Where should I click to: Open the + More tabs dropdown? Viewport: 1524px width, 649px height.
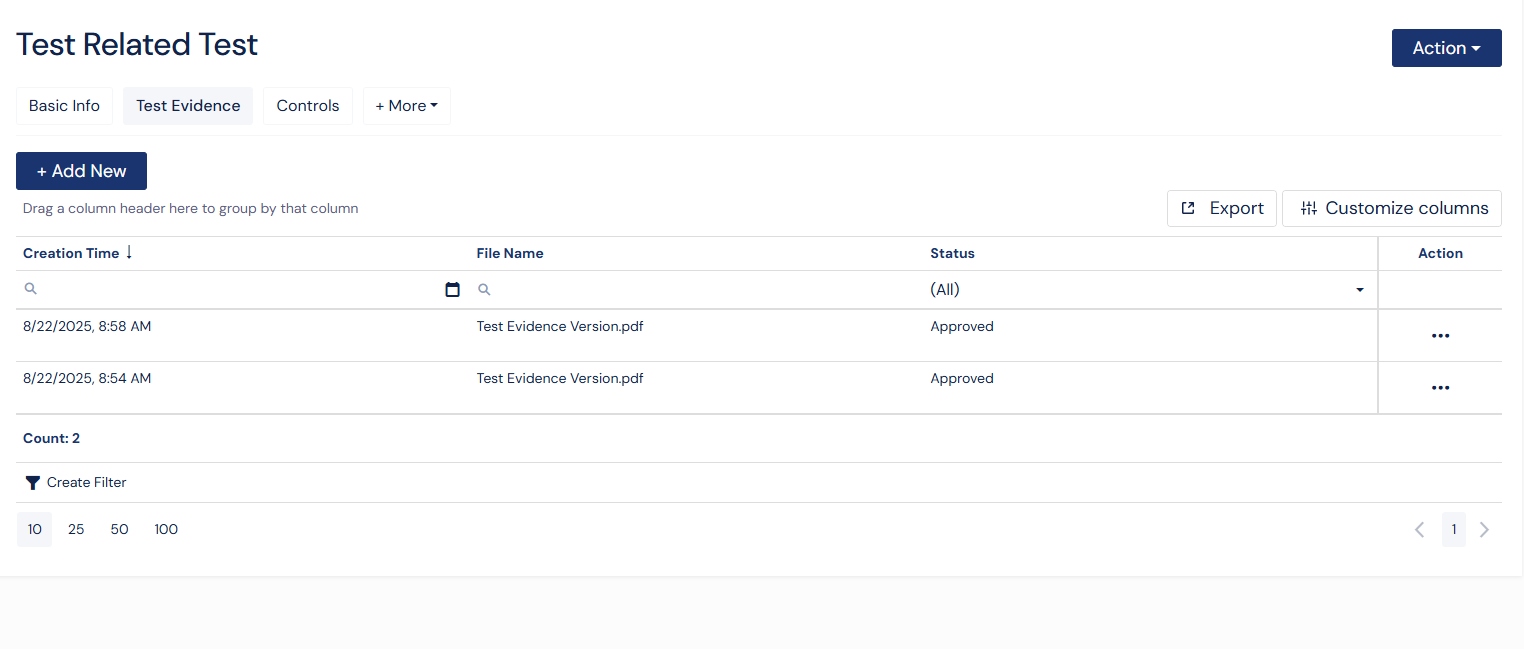click(406, 106)
